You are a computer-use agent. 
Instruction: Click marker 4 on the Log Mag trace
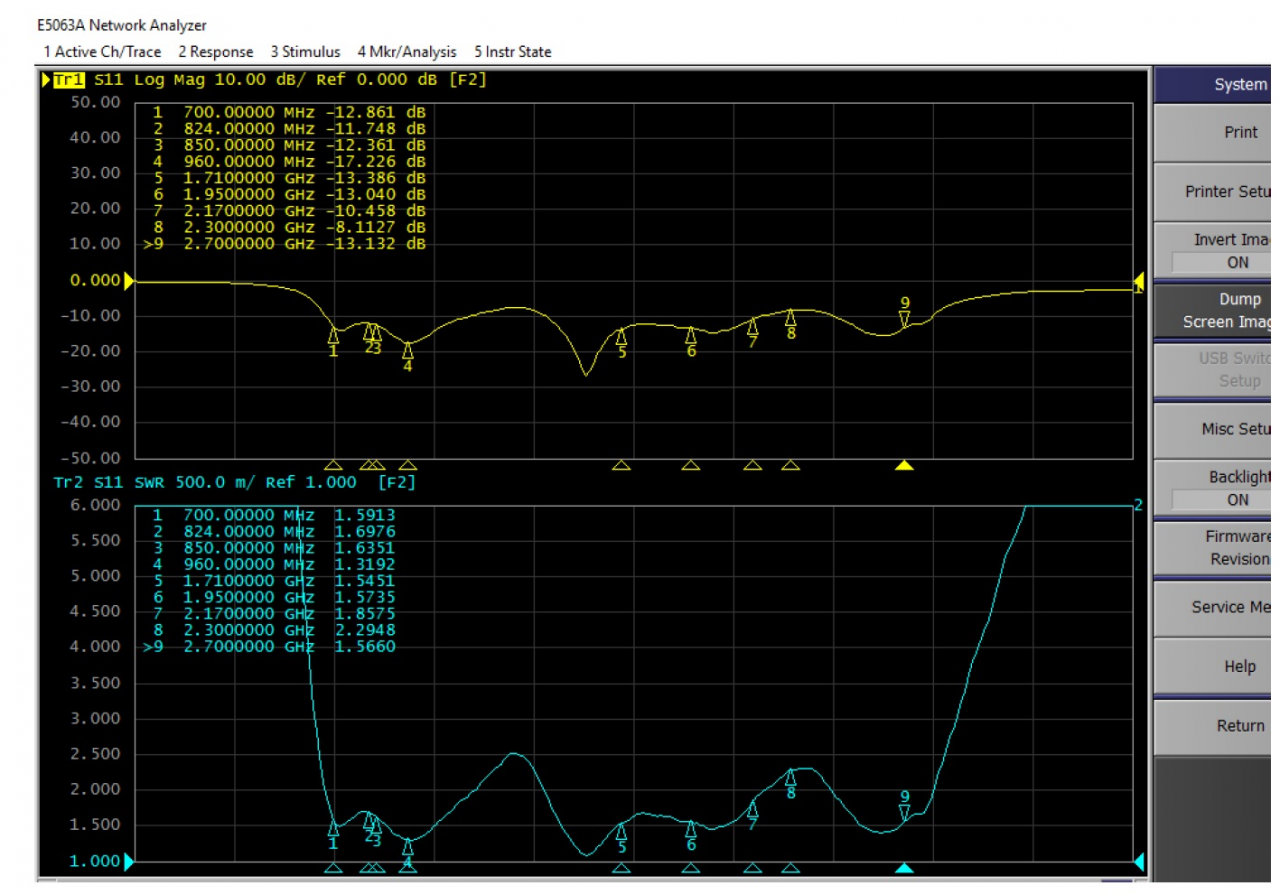[408, 349]
